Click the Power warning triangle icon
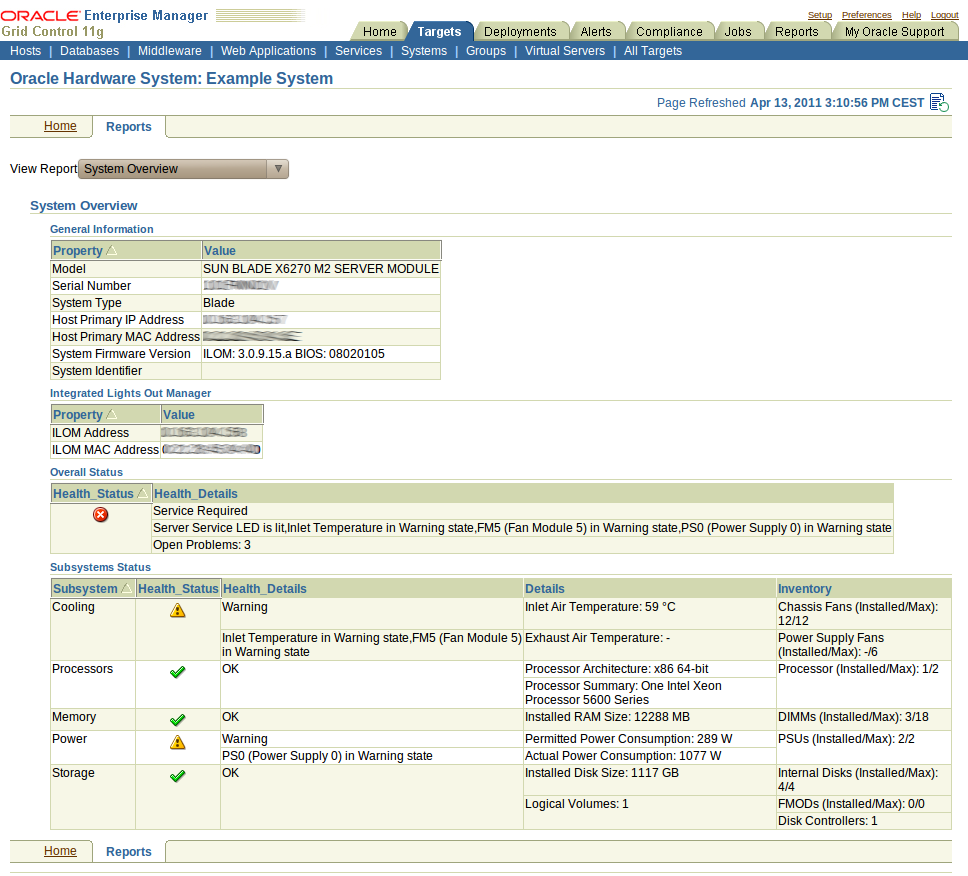Screen dimensions: 968x876 pyautogui.click(x=178, y=742)
